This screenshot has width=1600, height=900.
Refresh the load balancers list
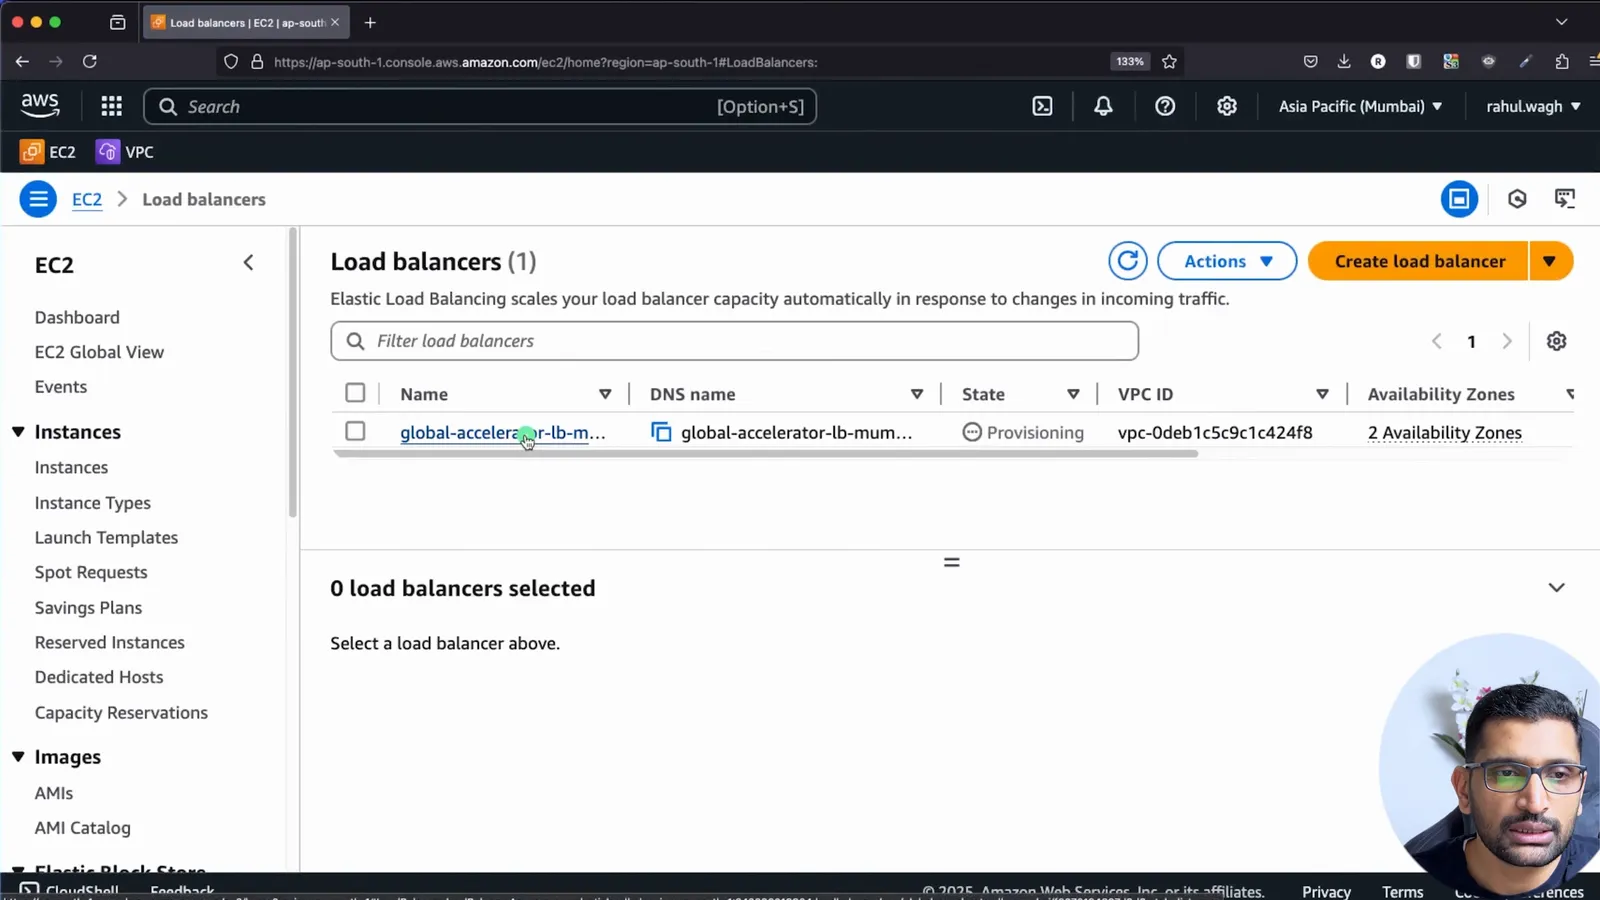click(1127, 261)
